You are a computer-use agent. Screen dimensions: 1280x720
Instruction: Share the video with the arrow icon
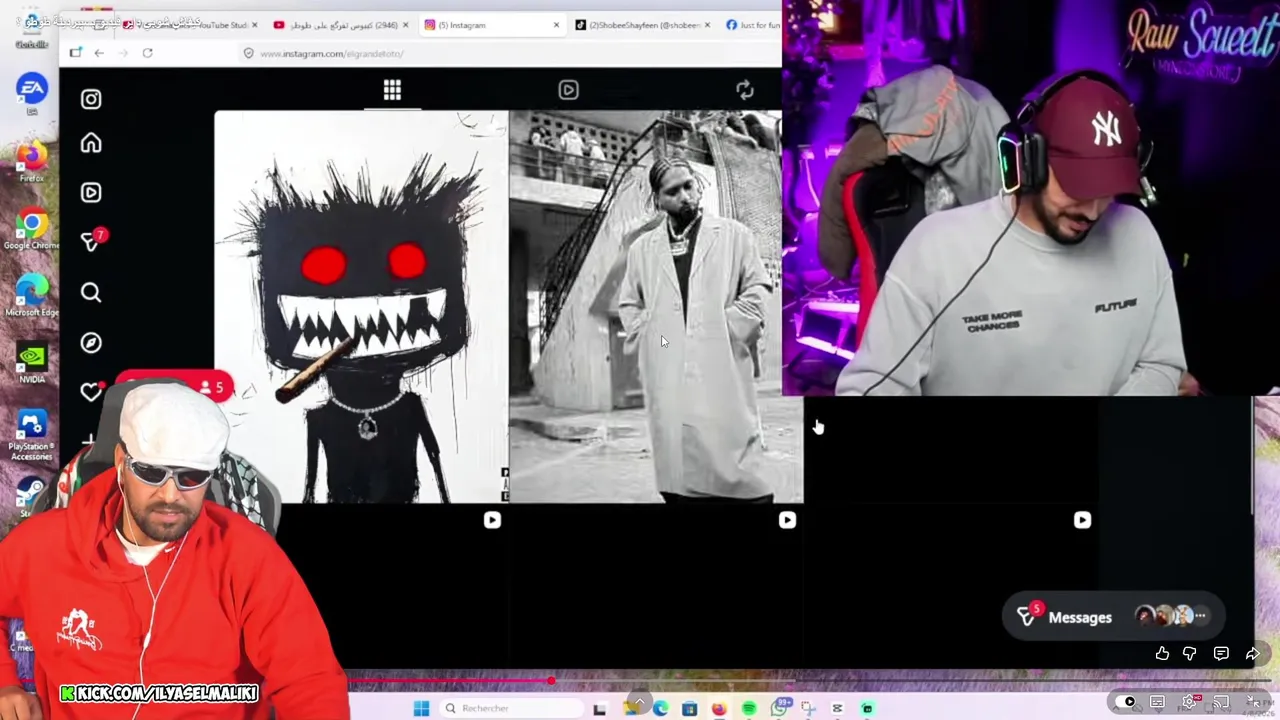pos(1252,653)
